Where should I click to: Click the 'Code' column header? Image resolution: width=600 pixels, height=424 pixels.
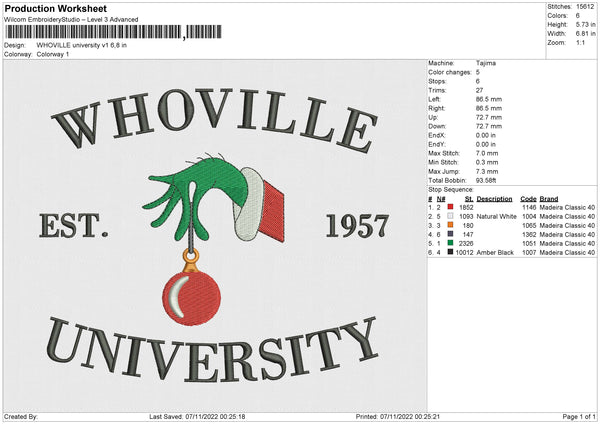point(528,199)
